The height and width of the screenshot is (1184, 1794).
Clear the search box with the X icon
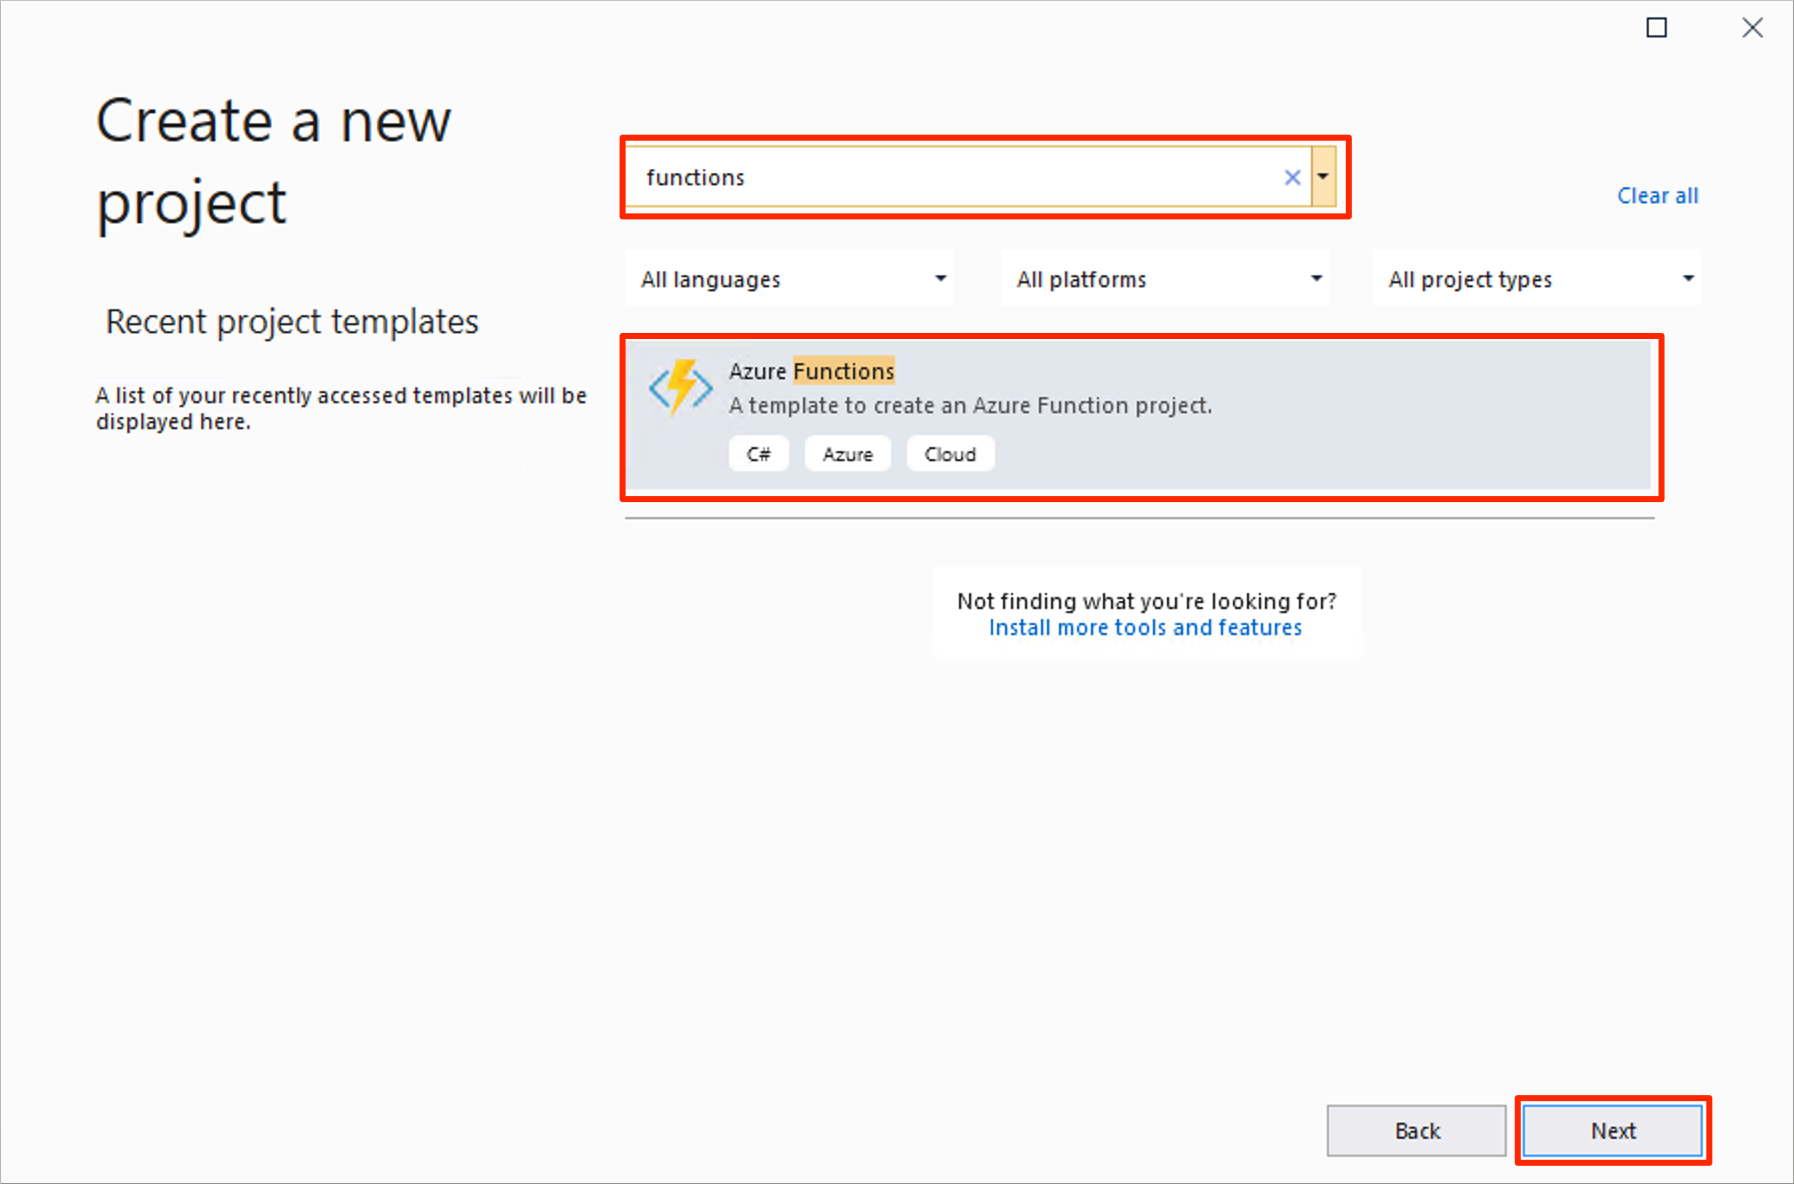[1292, 177]
